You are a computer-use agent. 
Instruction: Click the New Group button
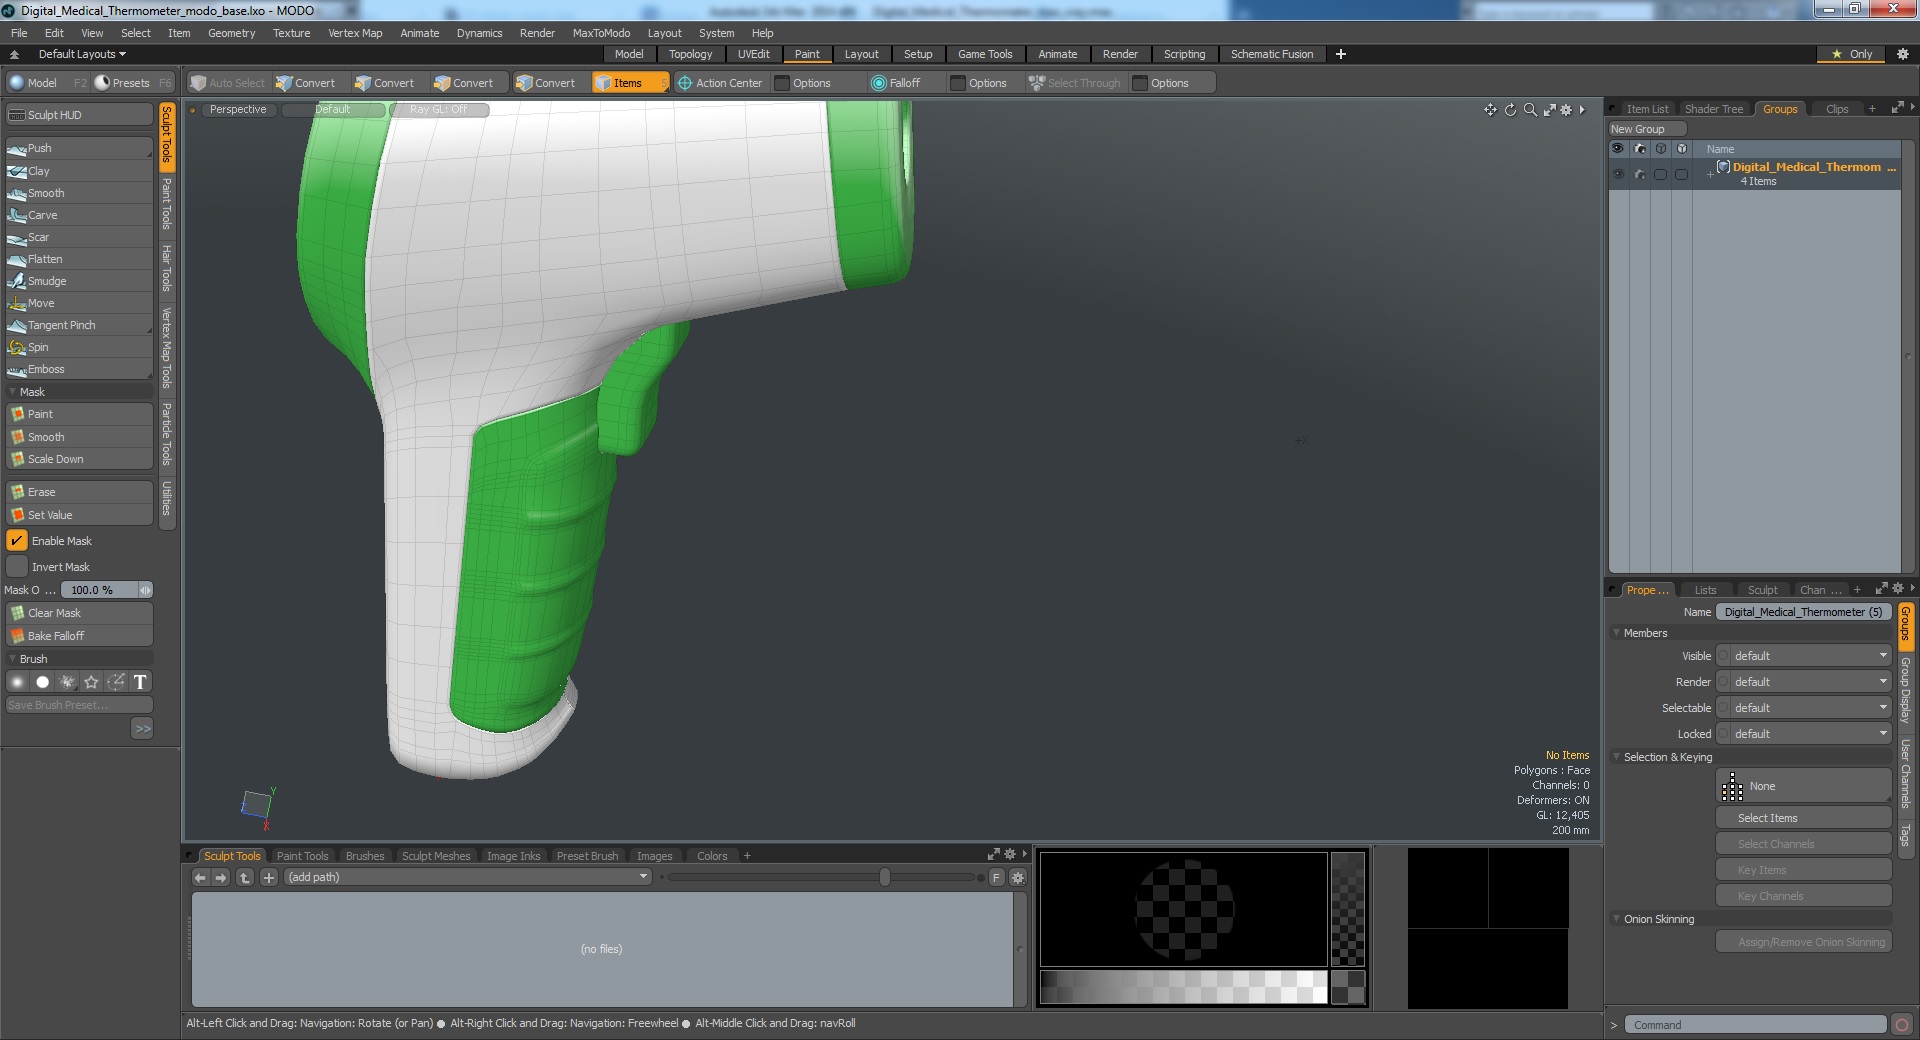[x=1646, y=129]
